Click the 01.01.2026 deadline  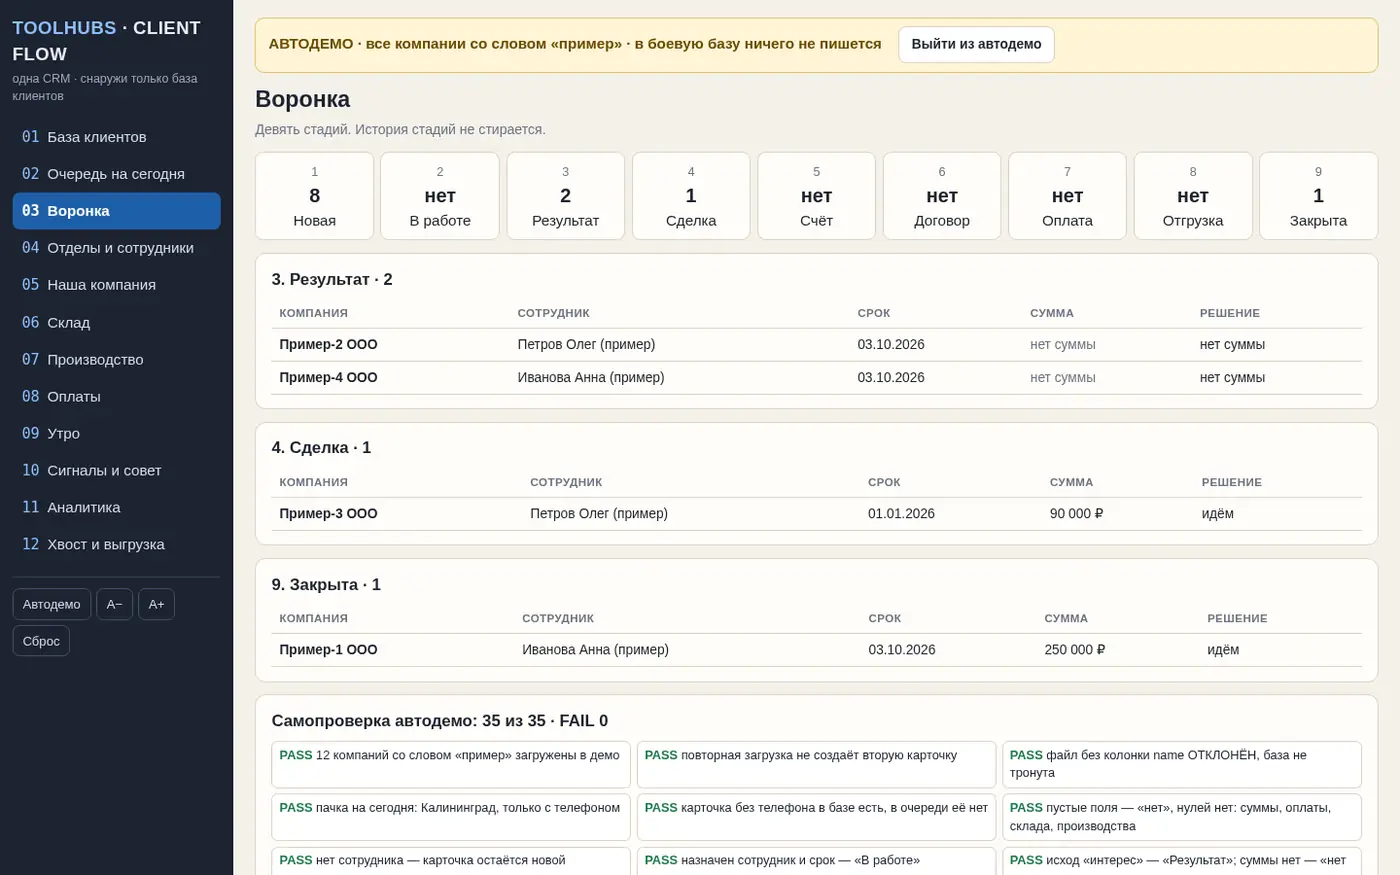click(x=901, y=513)
